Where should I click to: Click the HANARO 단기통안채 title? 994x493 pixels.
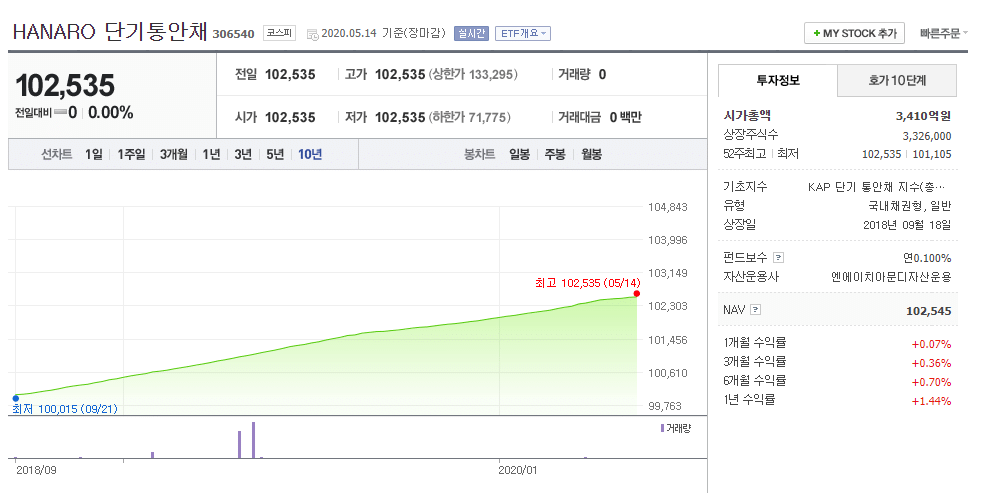point(110,33)
